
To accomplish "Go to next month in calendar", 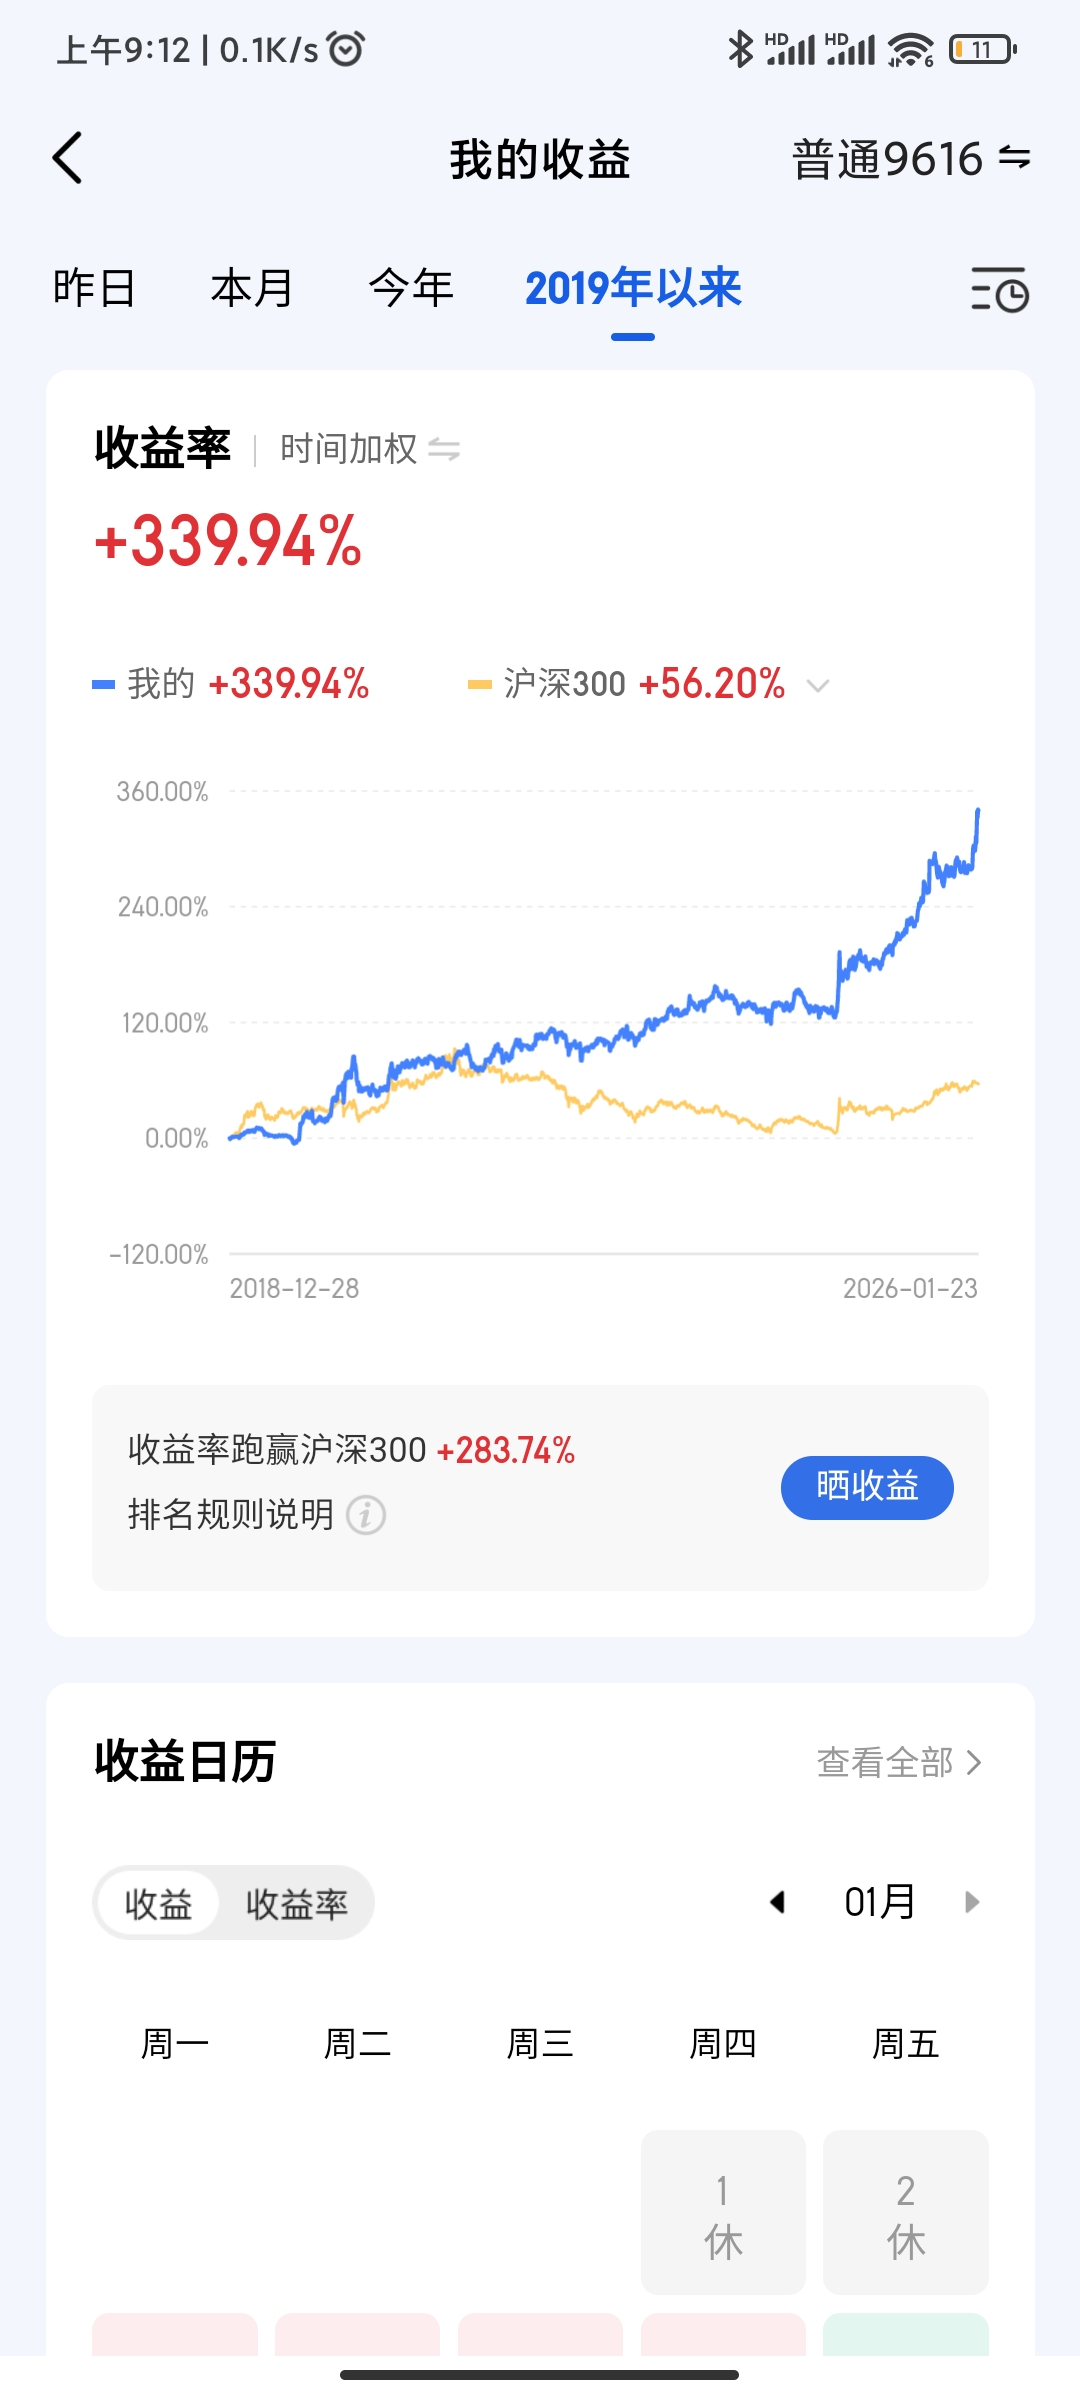I will [x=971, y=1901].
